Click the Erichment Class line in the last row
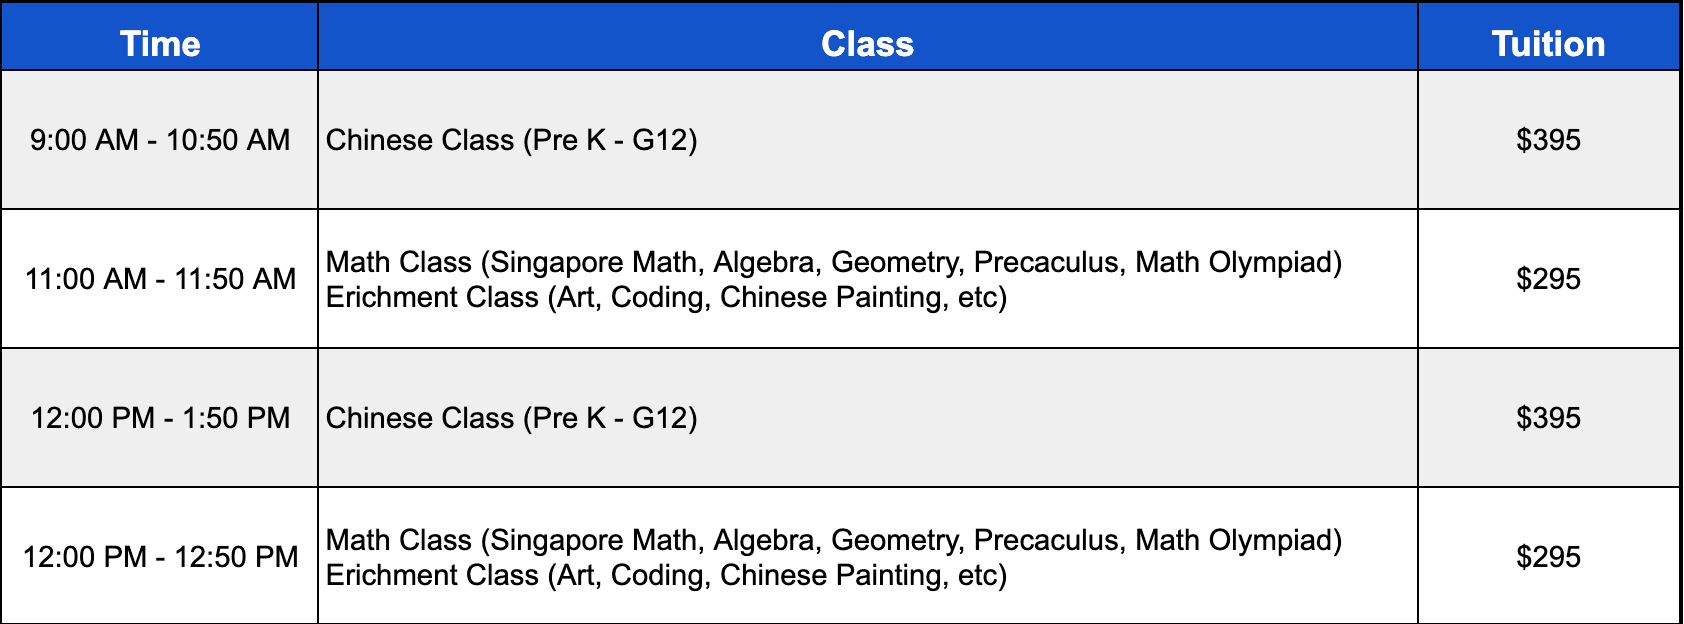This screenshot has height=624, width=1684. click(x=666, y=575)
